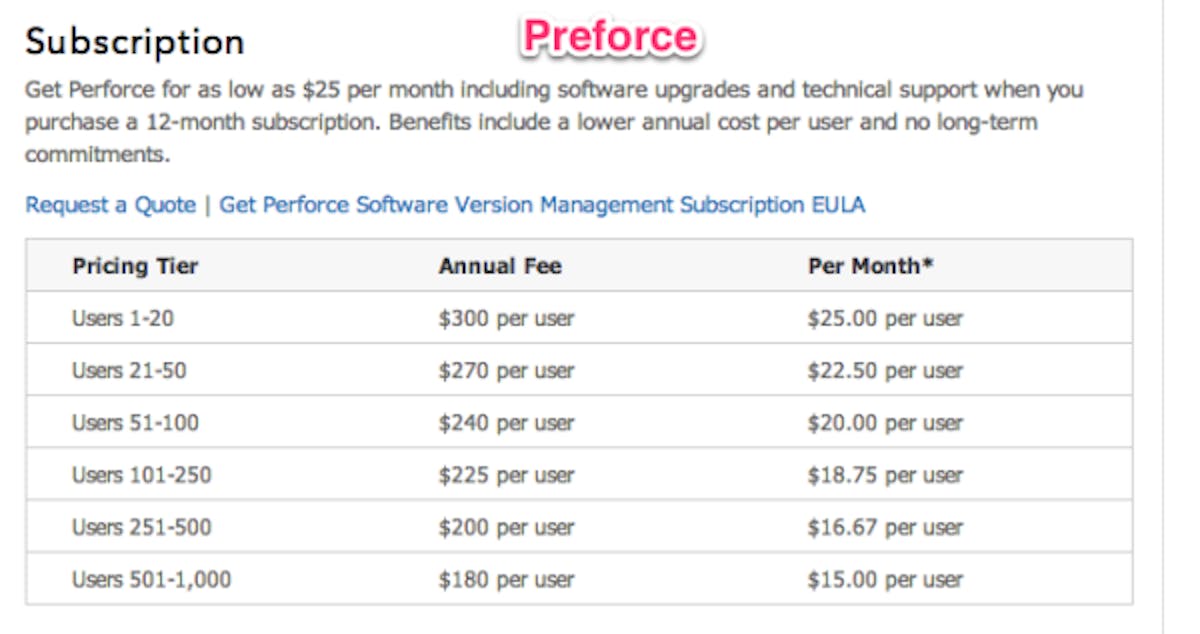Select the $240 per user cell

click(x=506, y=423)
